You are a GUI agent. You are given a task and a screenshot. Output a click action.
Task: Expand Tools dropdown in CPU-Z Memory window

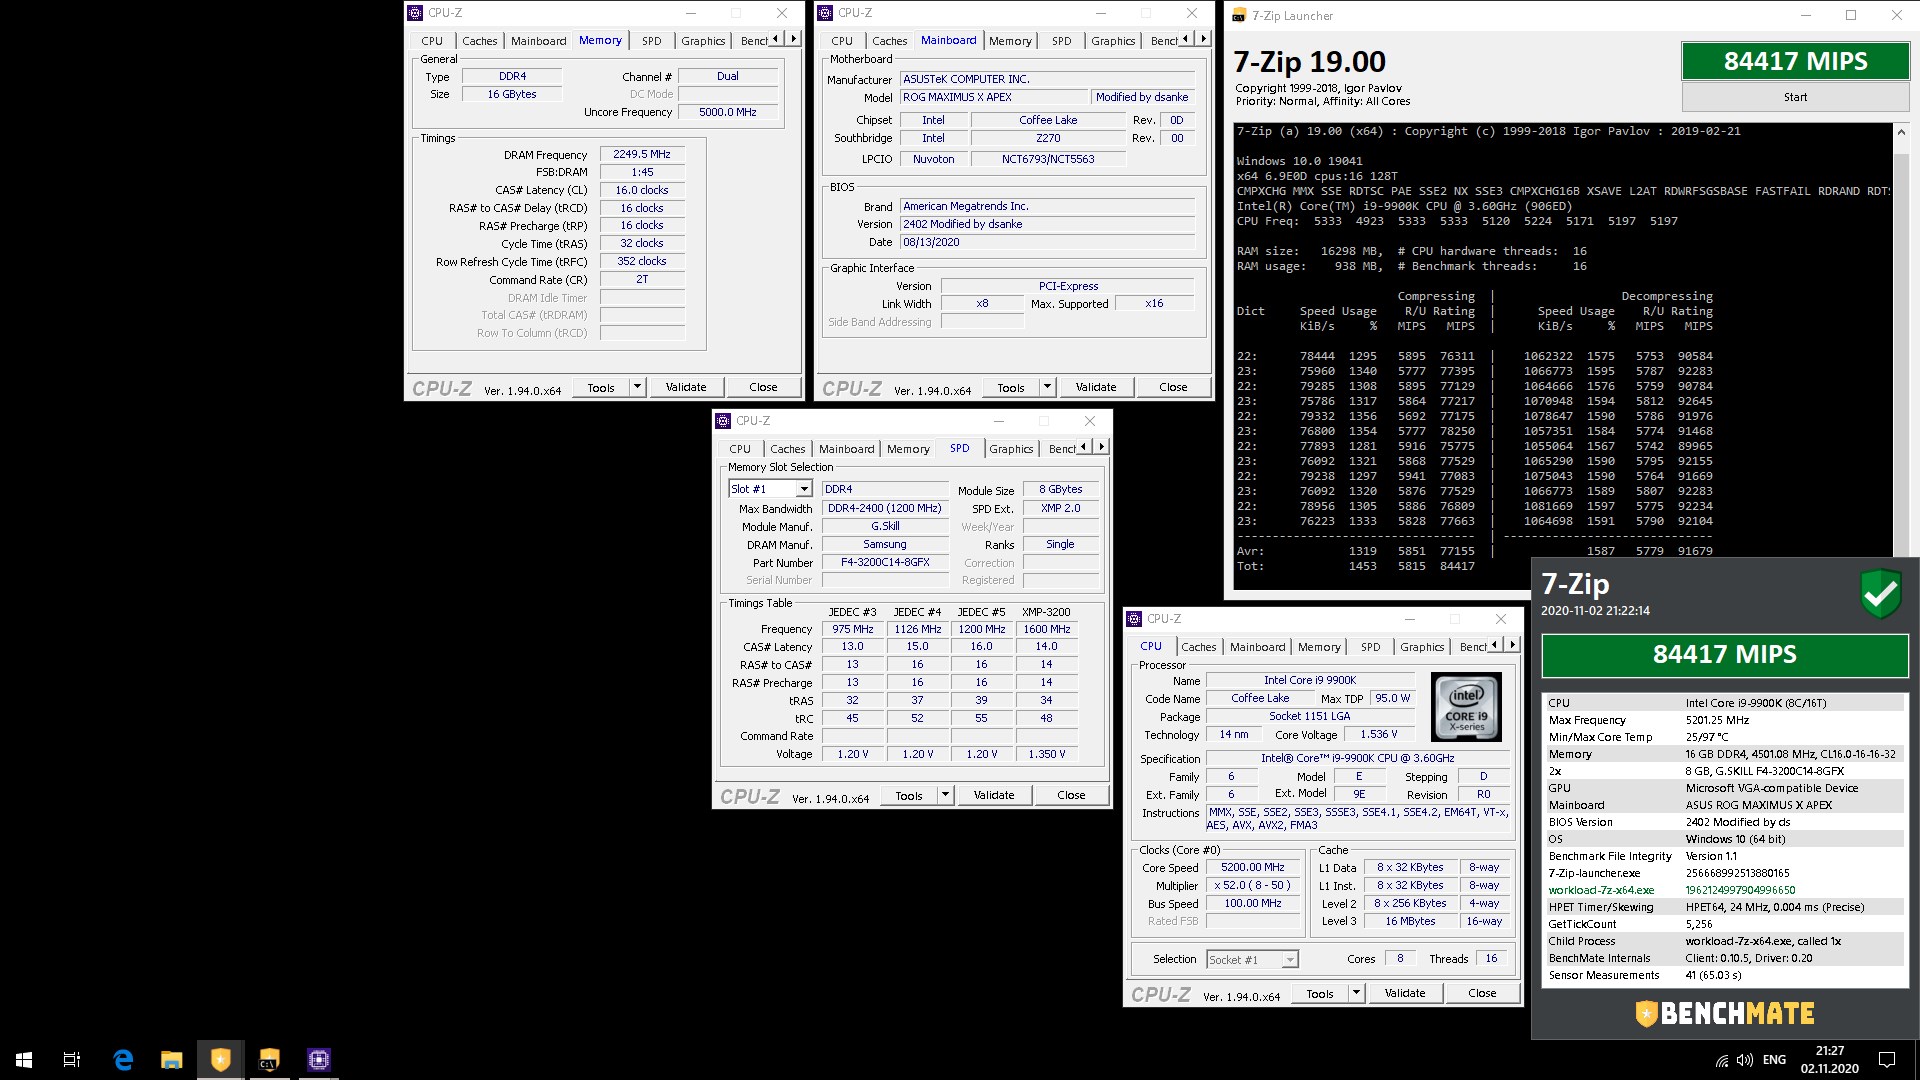[637, 387]
